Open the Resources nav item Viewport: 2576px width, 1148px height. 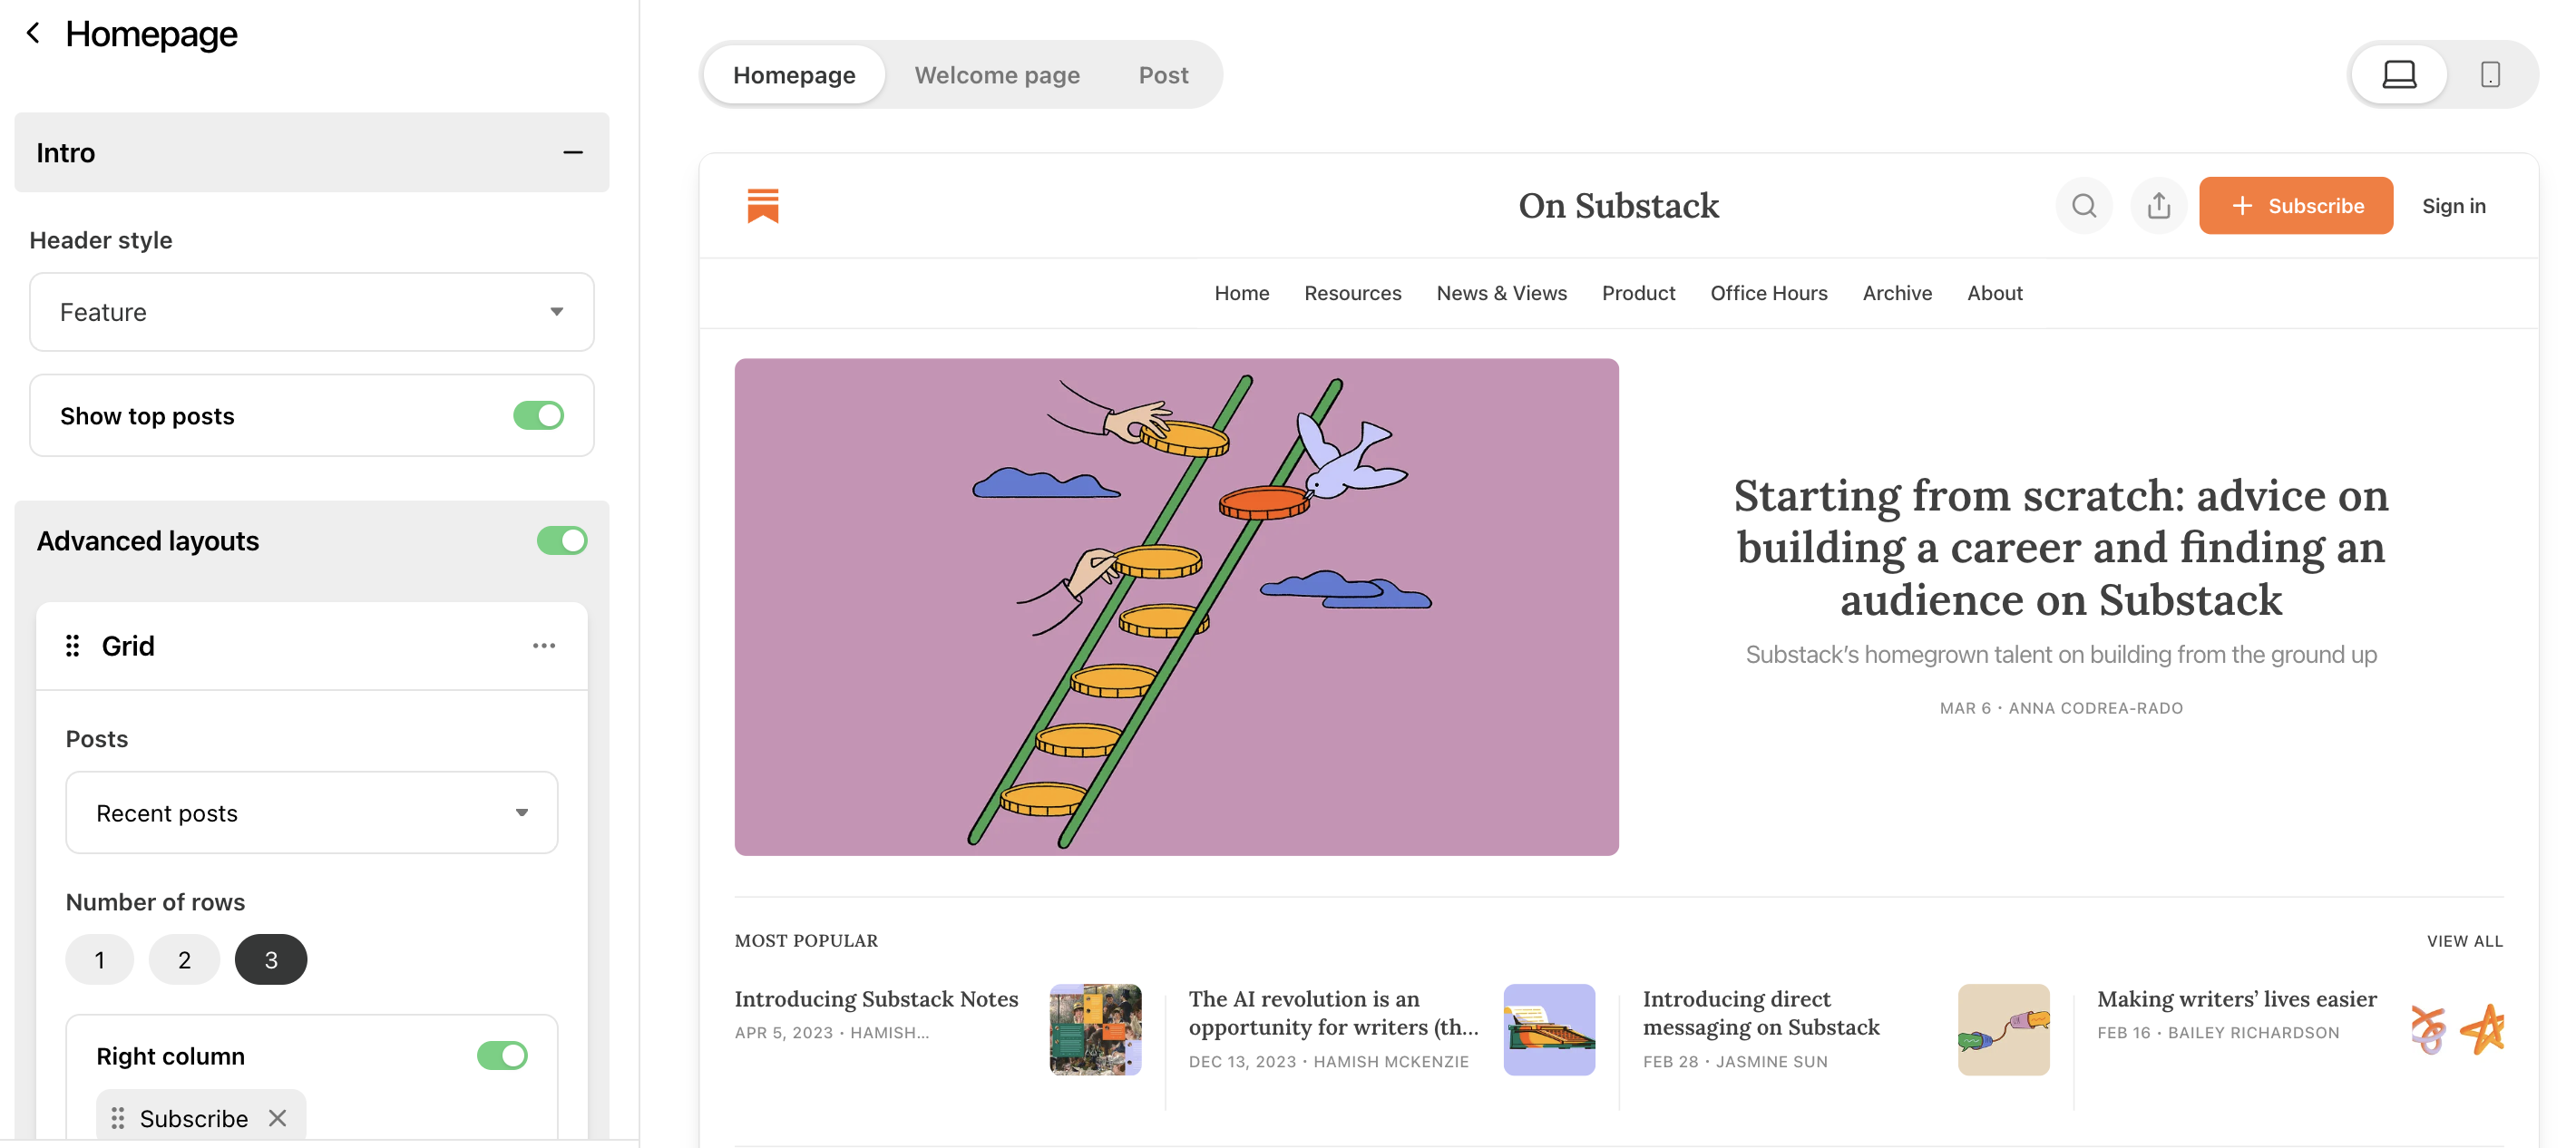tap(1352, 293)
